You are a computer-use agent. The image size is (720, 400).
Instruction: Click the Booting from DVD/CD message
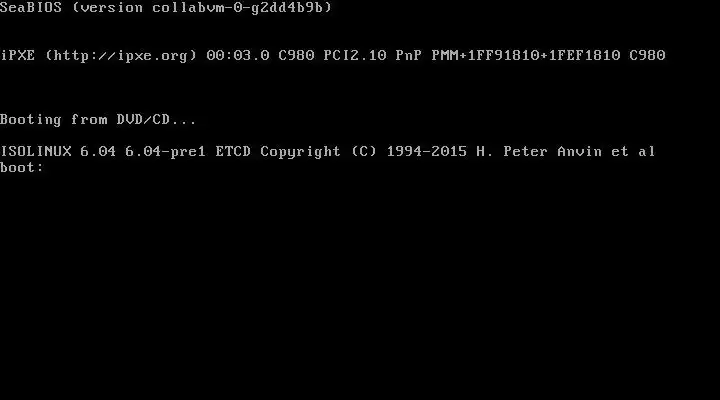coord(98,119)
